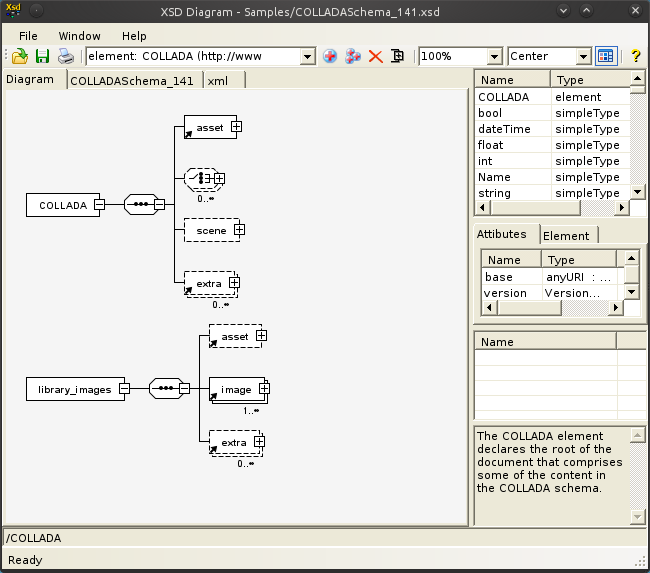Switch to the Element tab
The width and height of the screenshot is (650, 573).
pos(567,235)
